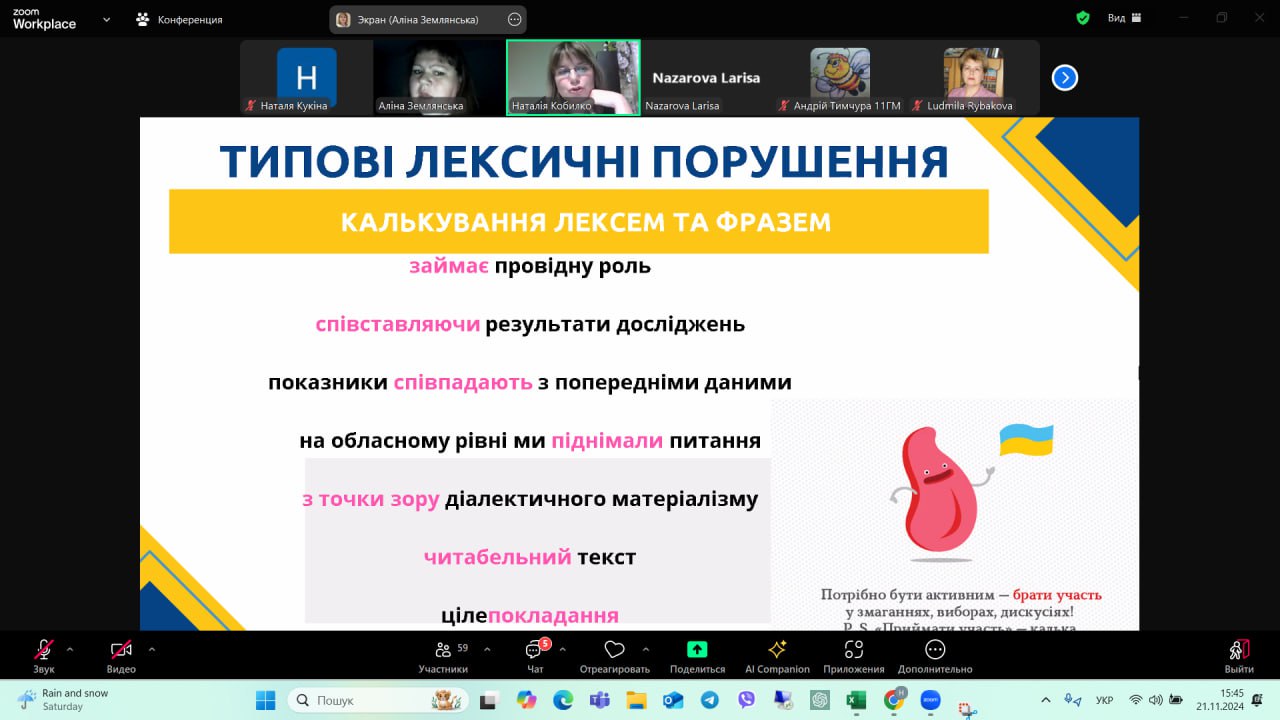Show hidden system tray icons

click(x=1046, y=700)
